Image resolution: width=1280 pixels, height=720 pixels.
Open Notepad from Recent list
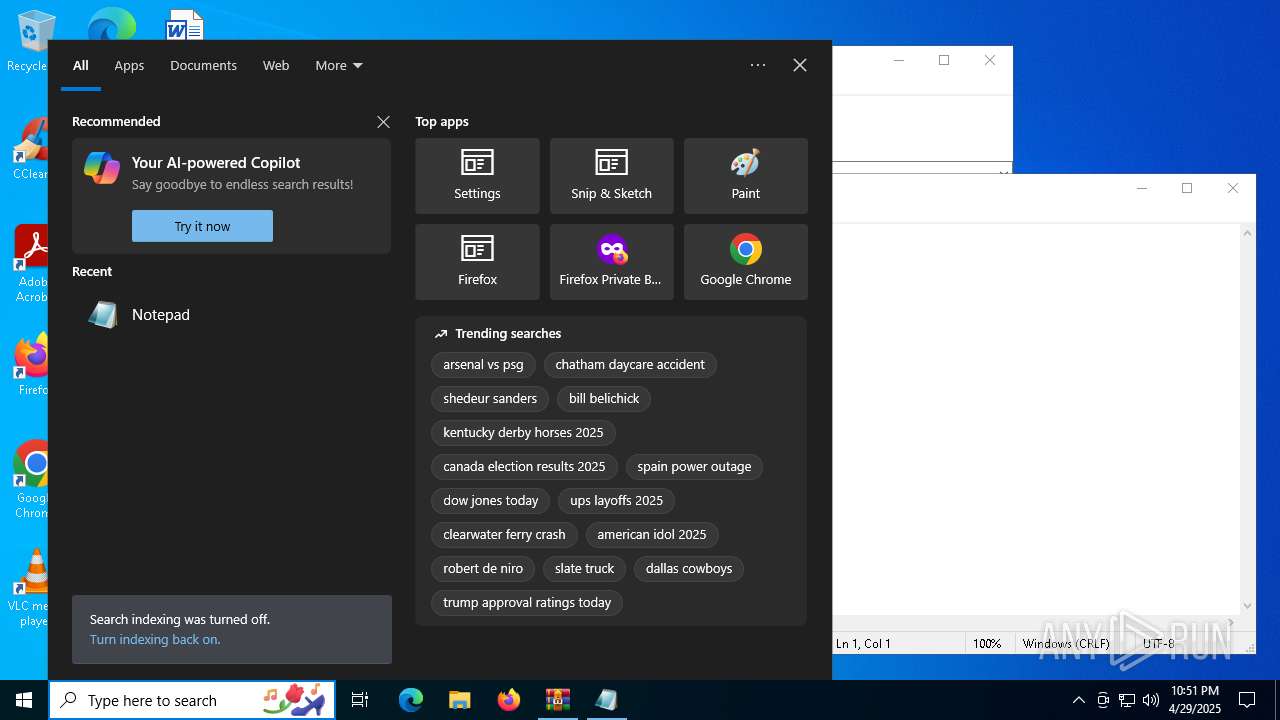231,315
